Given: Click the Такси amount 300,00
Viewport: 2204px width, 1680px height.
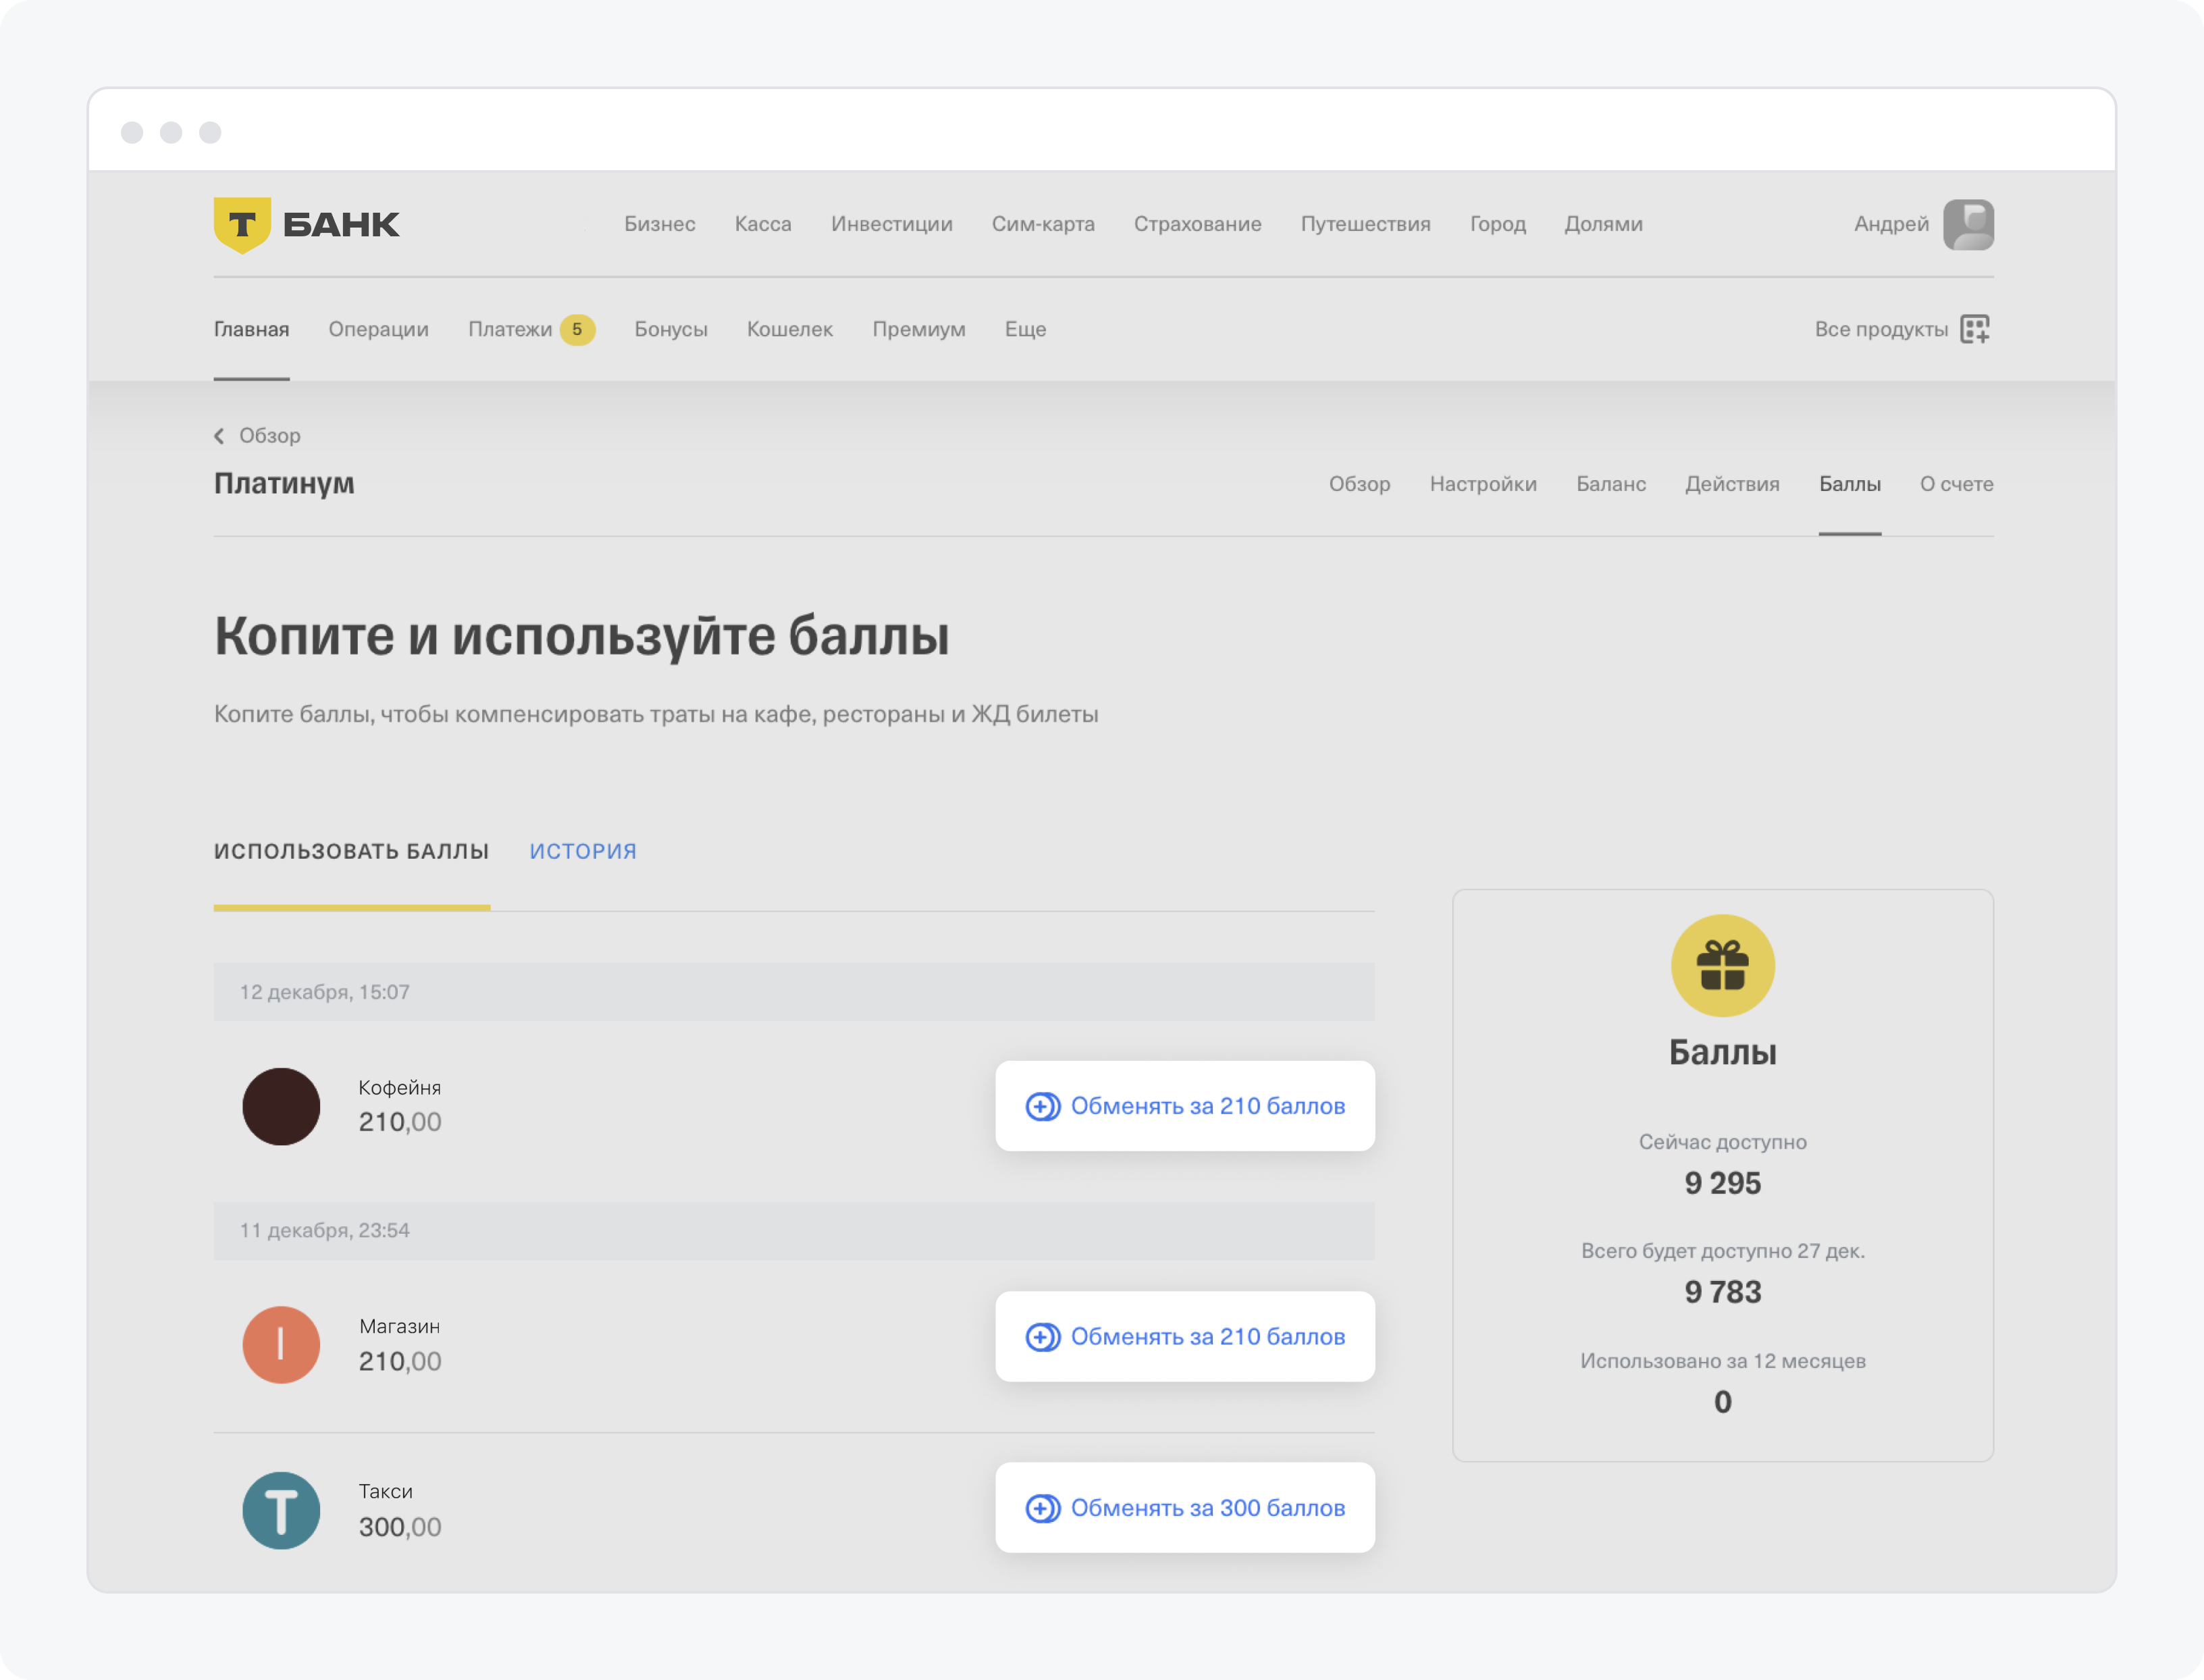Looking at the screenshot, I should tap(400, 1528).
